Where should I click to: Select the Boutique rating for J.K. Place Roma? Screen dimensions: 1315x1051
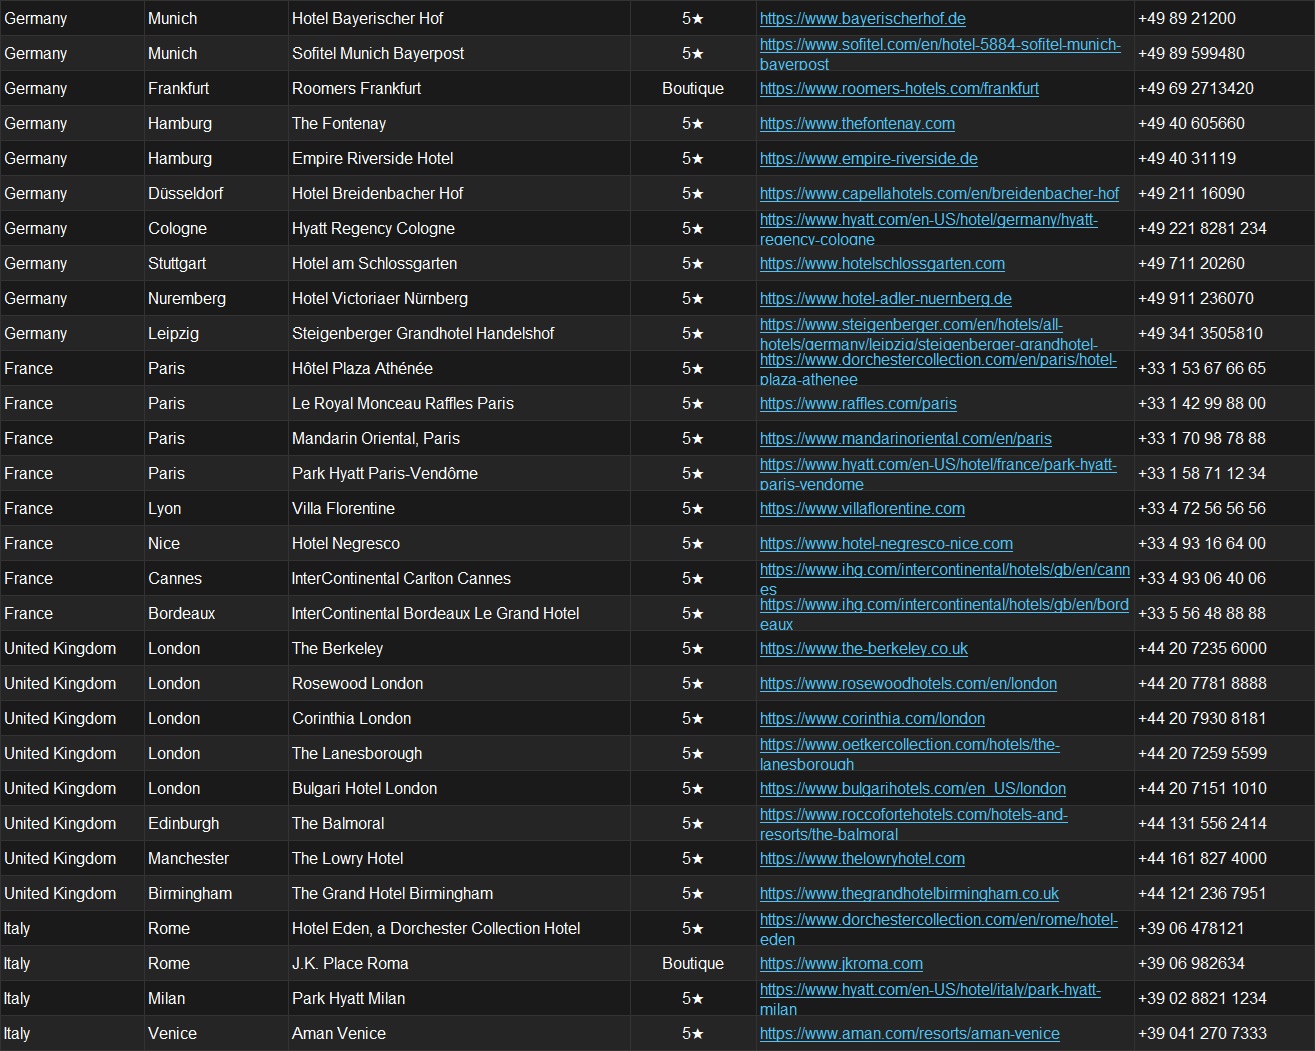(693, 963)
